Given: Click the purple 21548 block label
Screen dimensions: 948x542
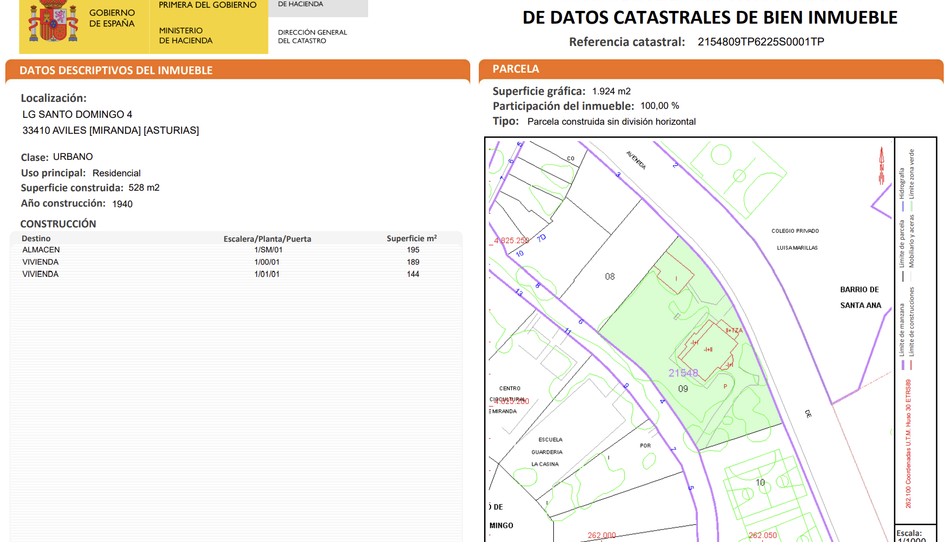Looking at the screenshot, I should (682, 373).
